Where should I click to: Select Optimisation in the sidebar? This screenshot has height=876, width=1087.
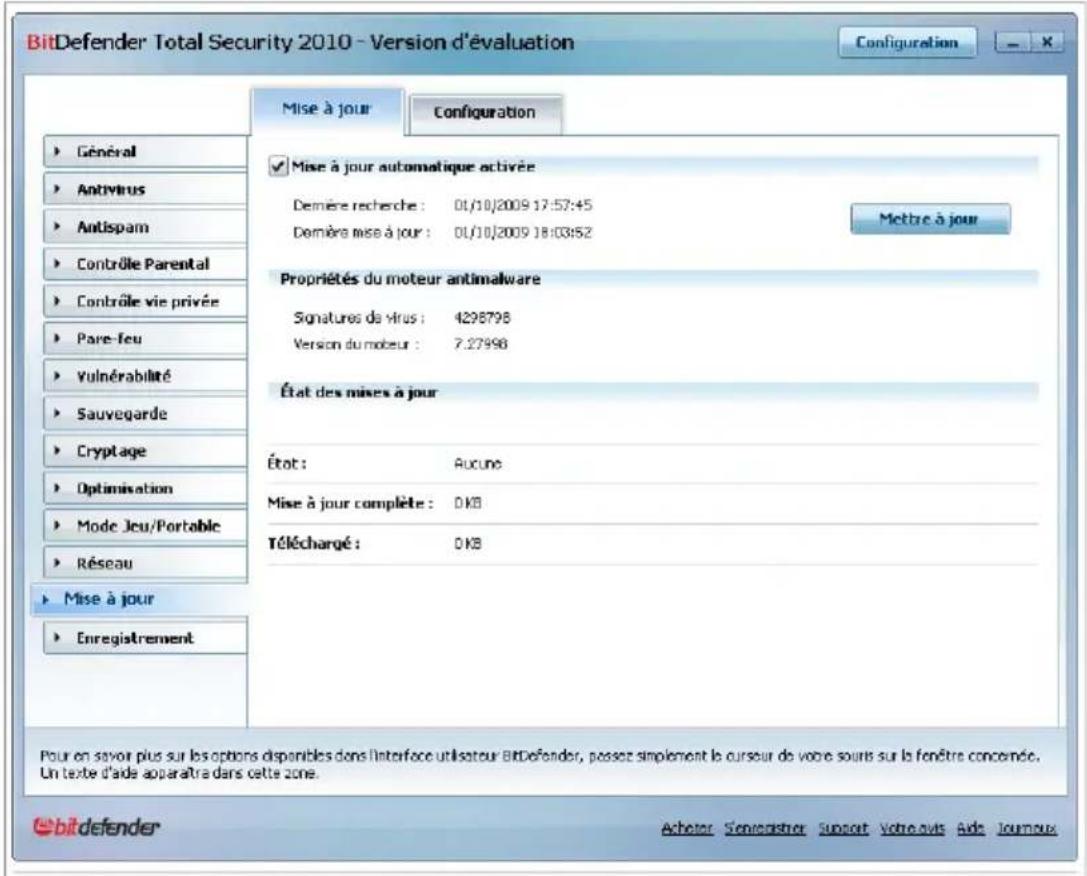pyautogui.click(x=146, y=489)
